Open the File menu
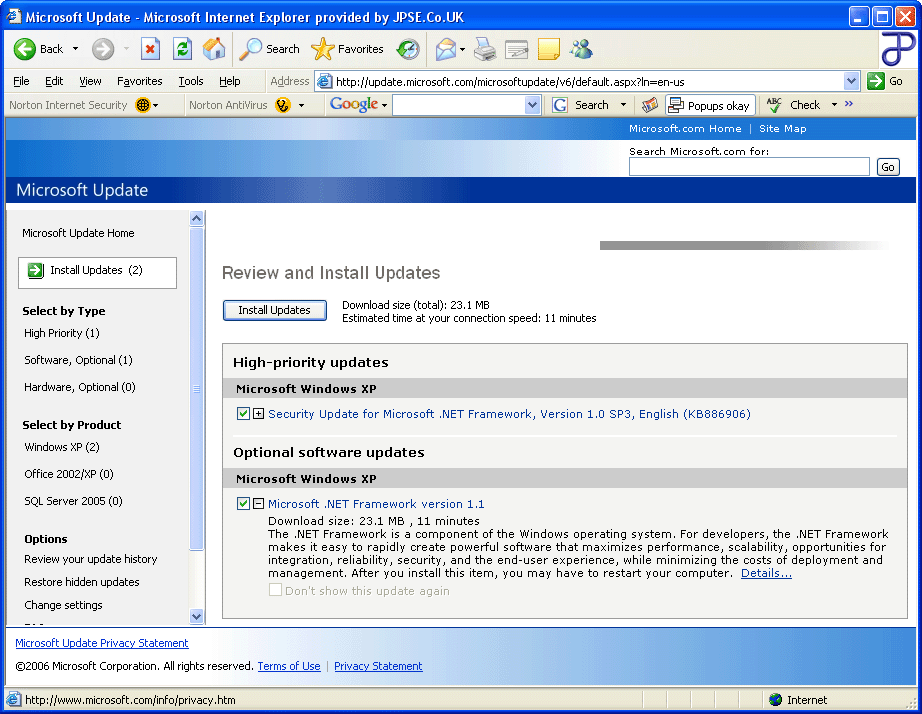The height and width of the screenshot is (714, 922). pos(21,81)
